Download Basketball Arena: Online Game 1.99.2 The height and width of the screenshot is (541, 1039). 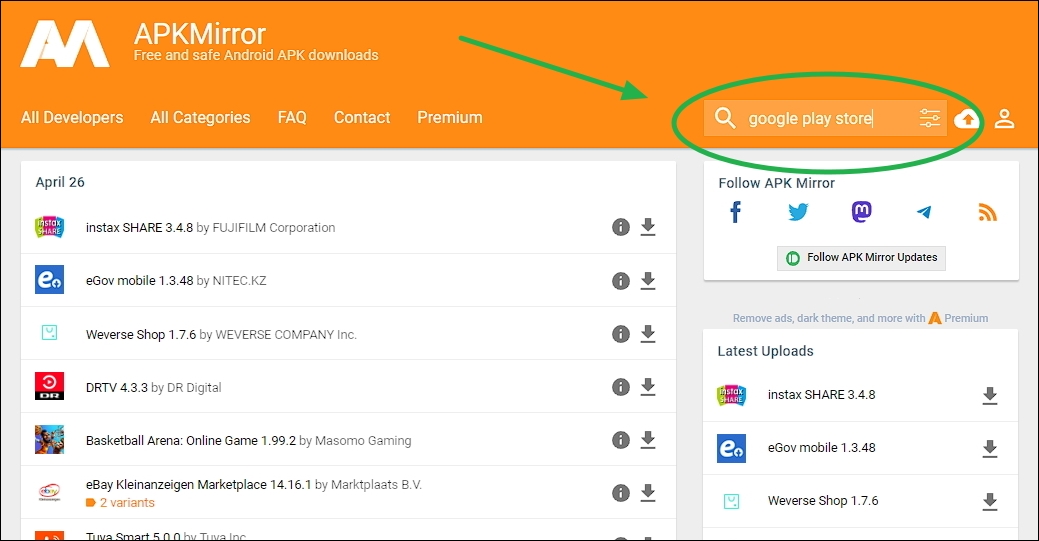coord(648,440)
